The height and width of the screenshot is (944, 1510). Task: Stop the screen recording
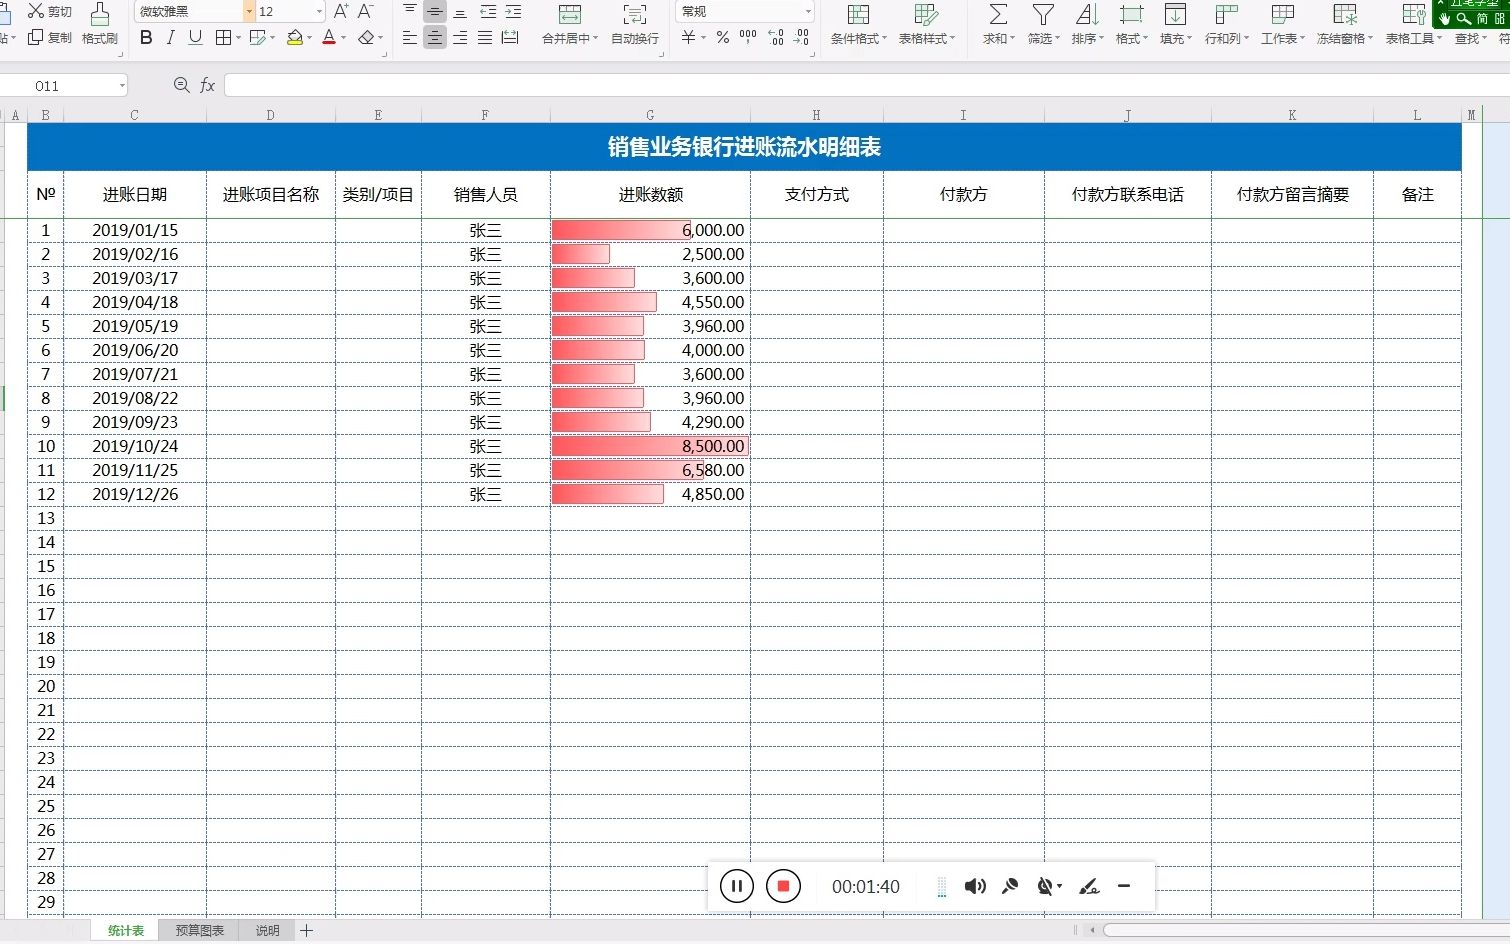coord(783,886)
